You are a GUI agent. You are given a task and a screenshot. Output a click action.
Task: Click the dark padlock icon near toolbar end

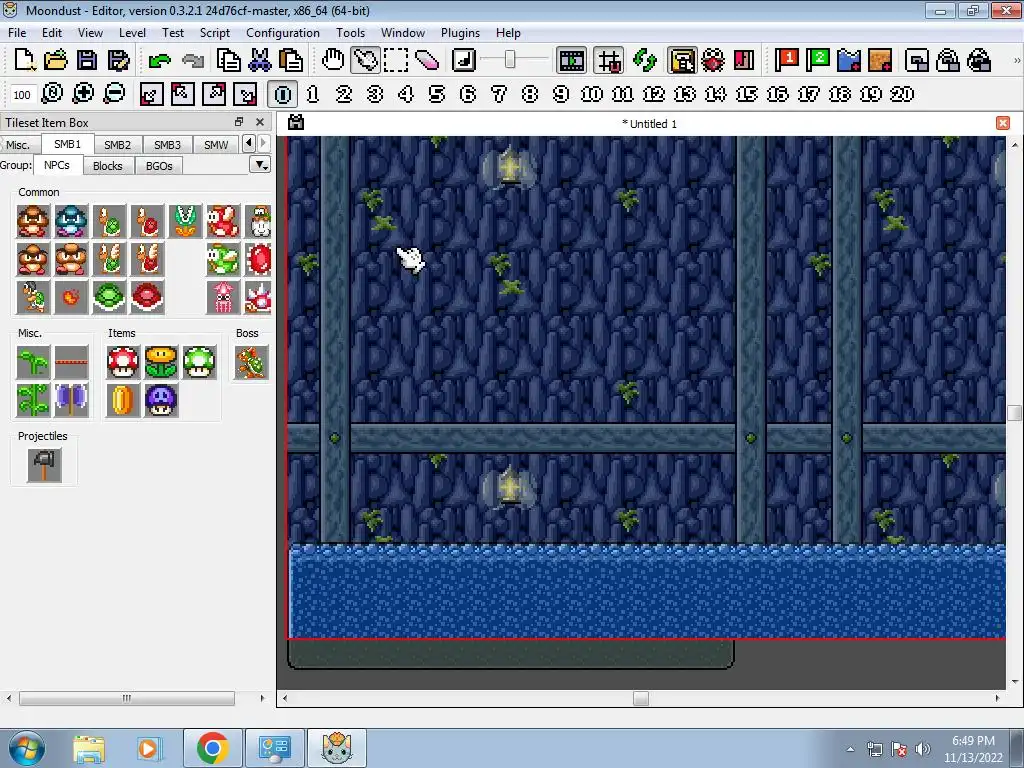coord(980,60)
